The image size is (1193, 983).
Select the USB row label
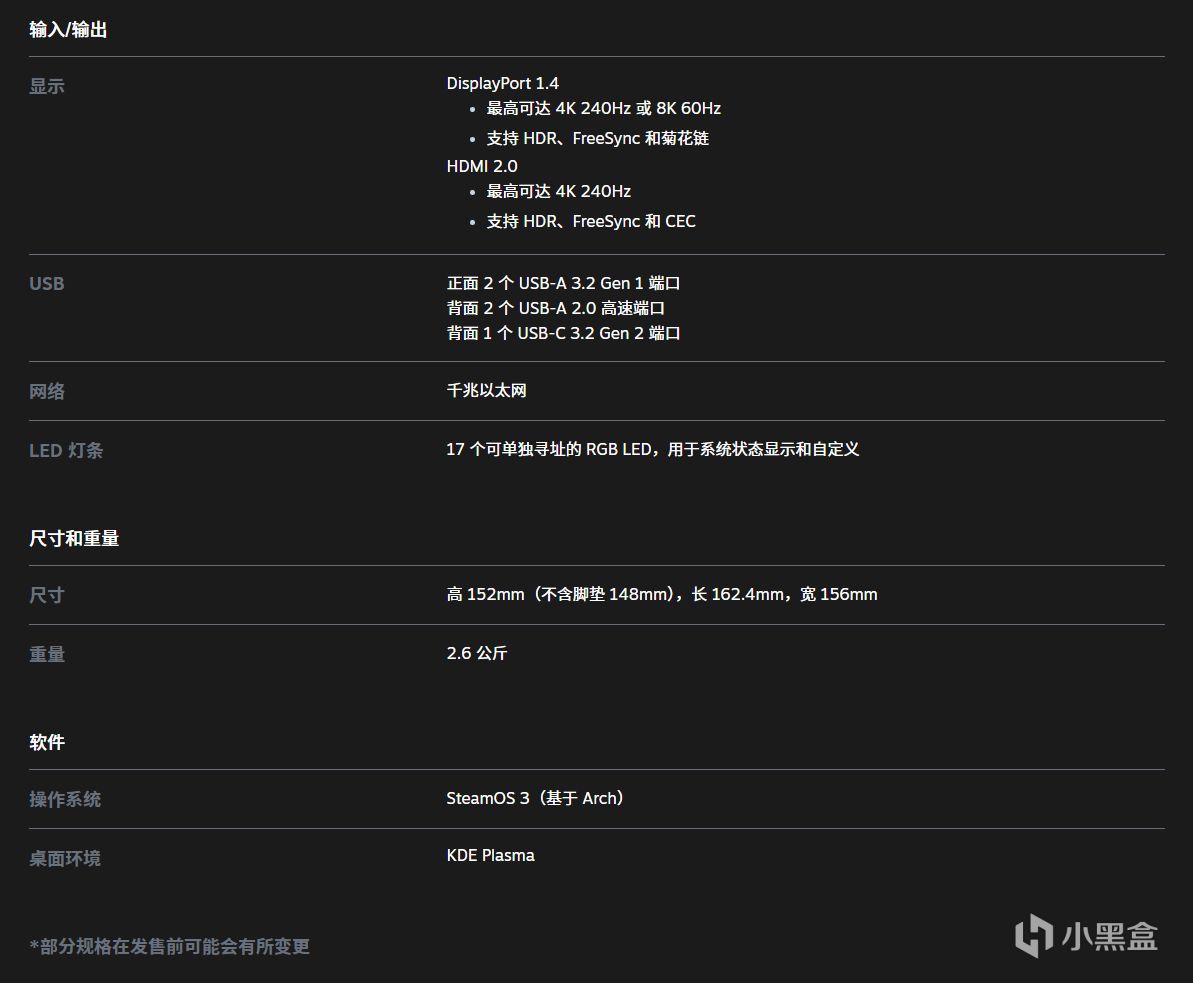coord(46,283)
